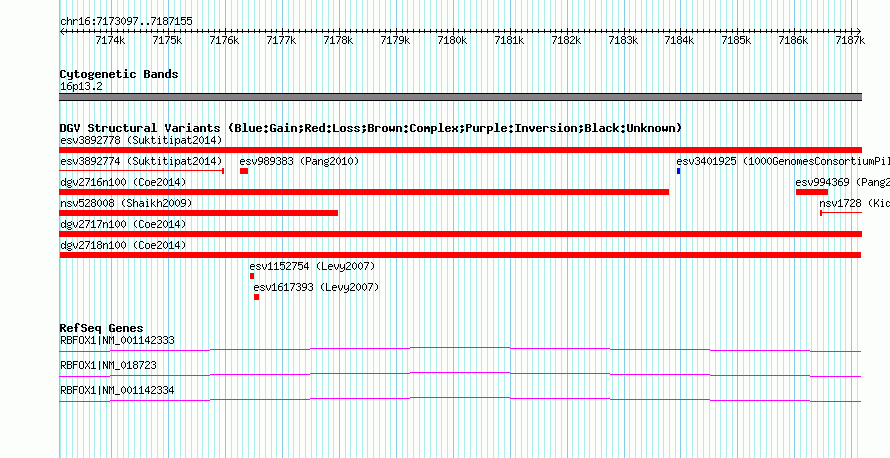Select the dgv2717n100 red loss bar
The image size is (890, 458).
click(461, 234)
